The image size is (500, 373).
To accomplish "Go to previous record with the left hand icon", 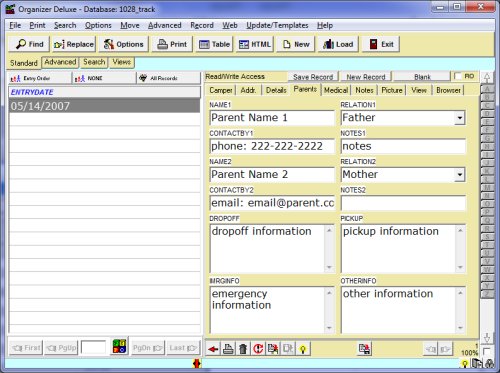I will point(431,349).
